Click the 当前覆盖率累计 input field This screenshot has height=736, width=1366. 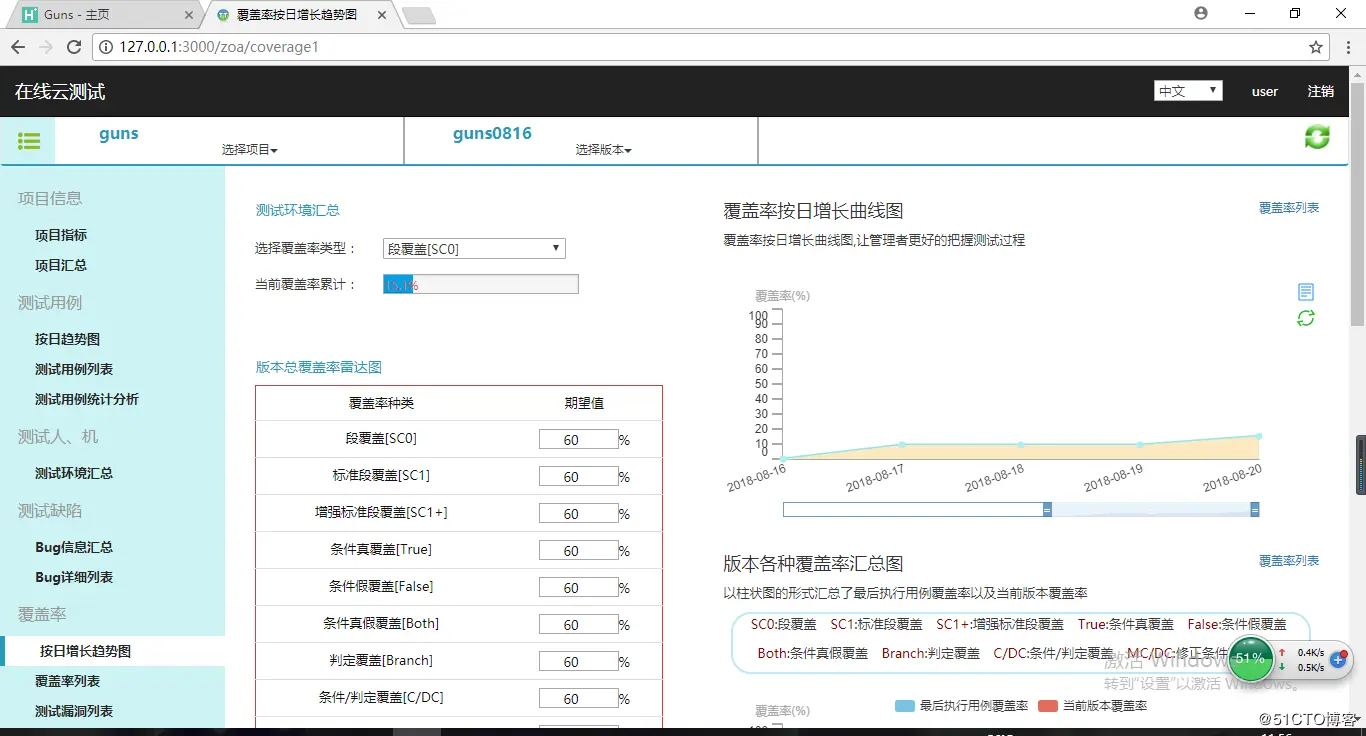coord(479,283)
